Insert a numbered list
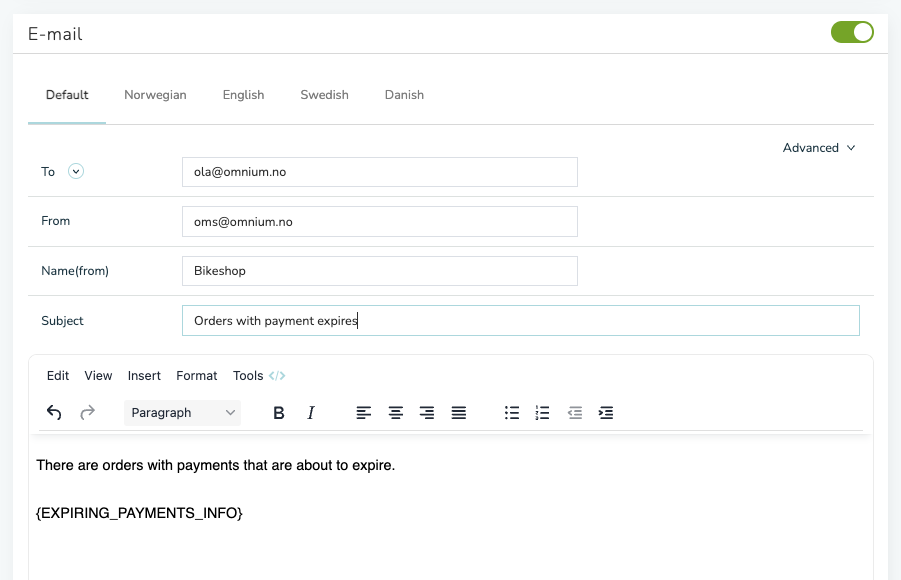The height and width of the screenshot is (580, 901). click(x=542, y=413)
